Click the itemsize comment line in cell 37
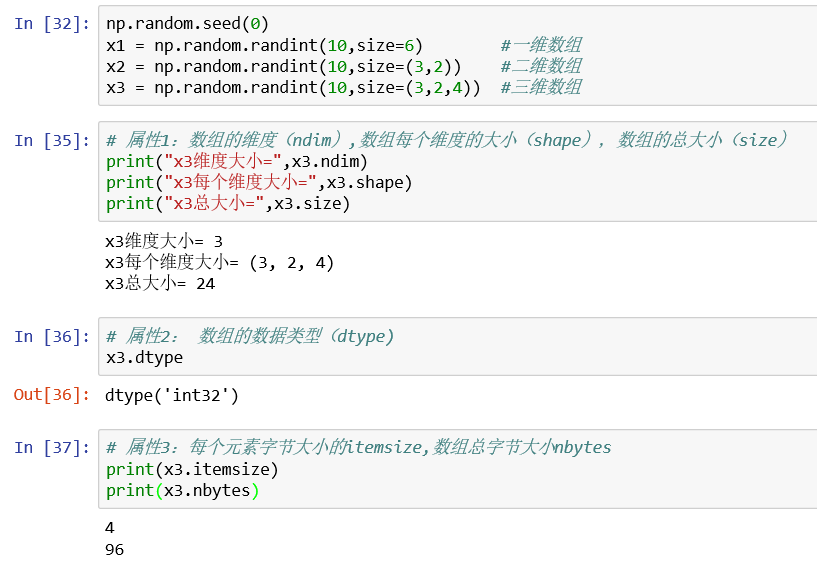Image resolution: width=817 pixels, height=561 pixels. (x=358, y=448)
